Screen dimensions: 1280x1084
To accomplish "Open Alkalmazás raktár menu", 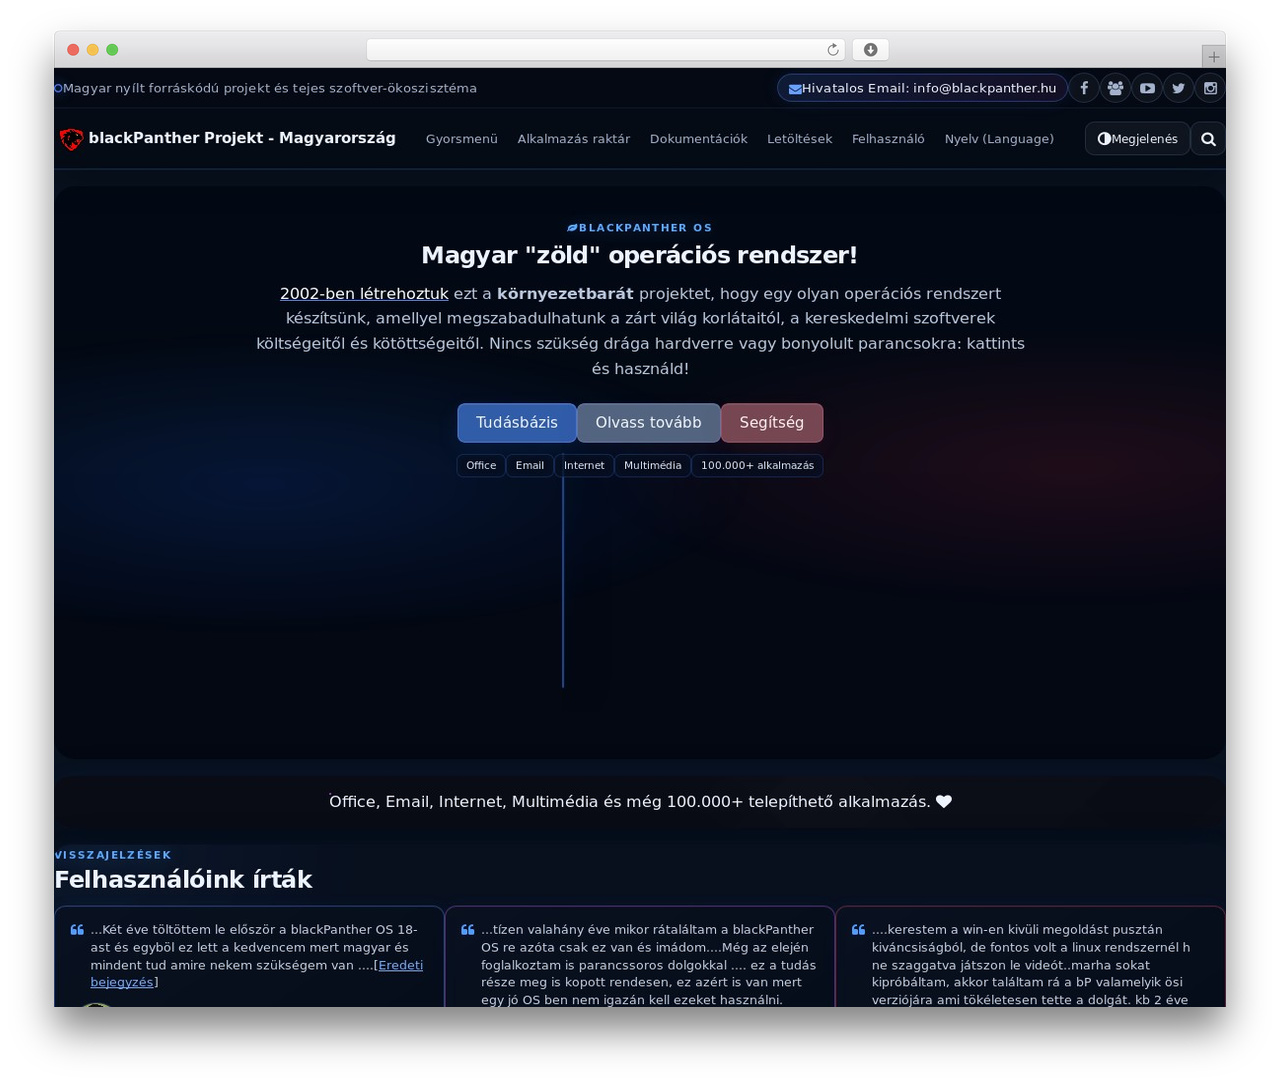I will pyautogui.click(x=573, y=139).
